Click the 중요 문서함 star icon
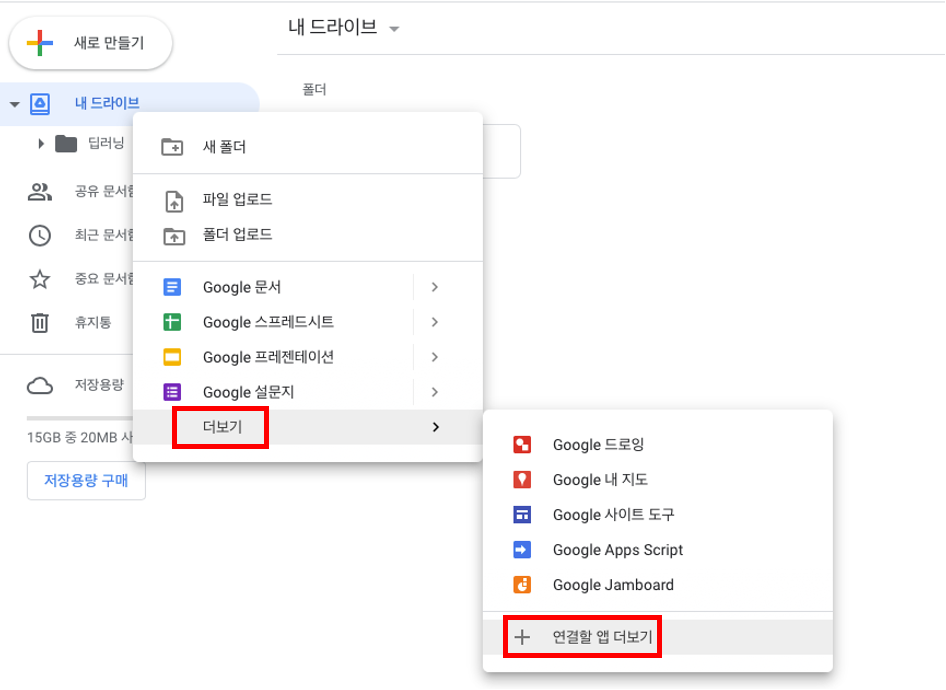Image resolution: width=946 pixels, height=690 pixels. (x=40, y=279)
